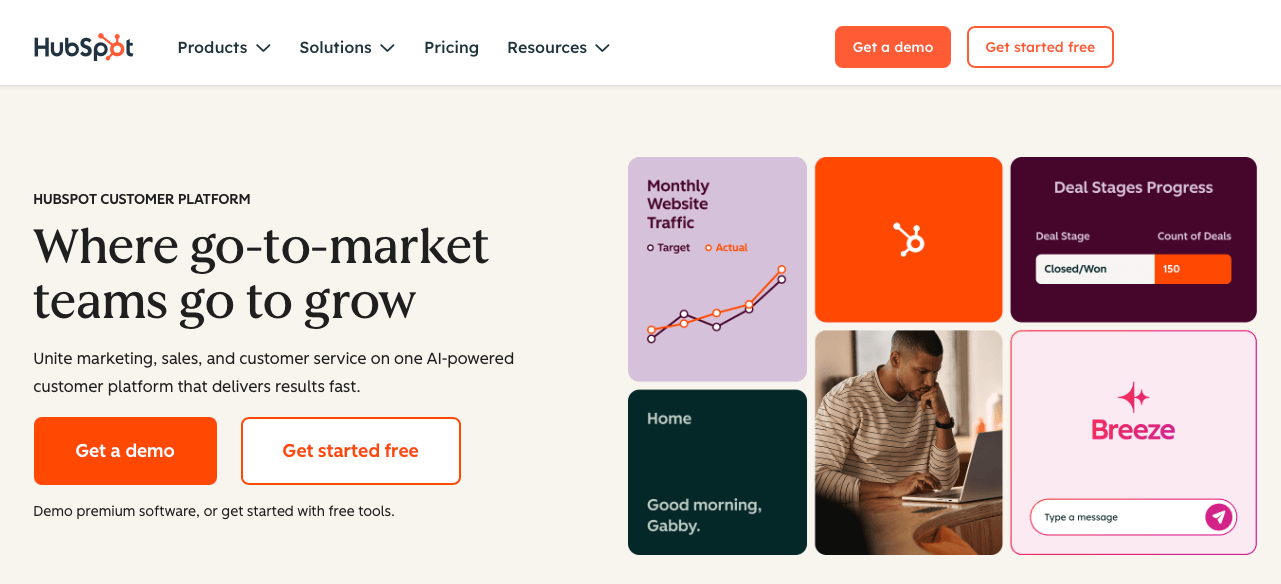Click the Type a message field

point(1110,517)
